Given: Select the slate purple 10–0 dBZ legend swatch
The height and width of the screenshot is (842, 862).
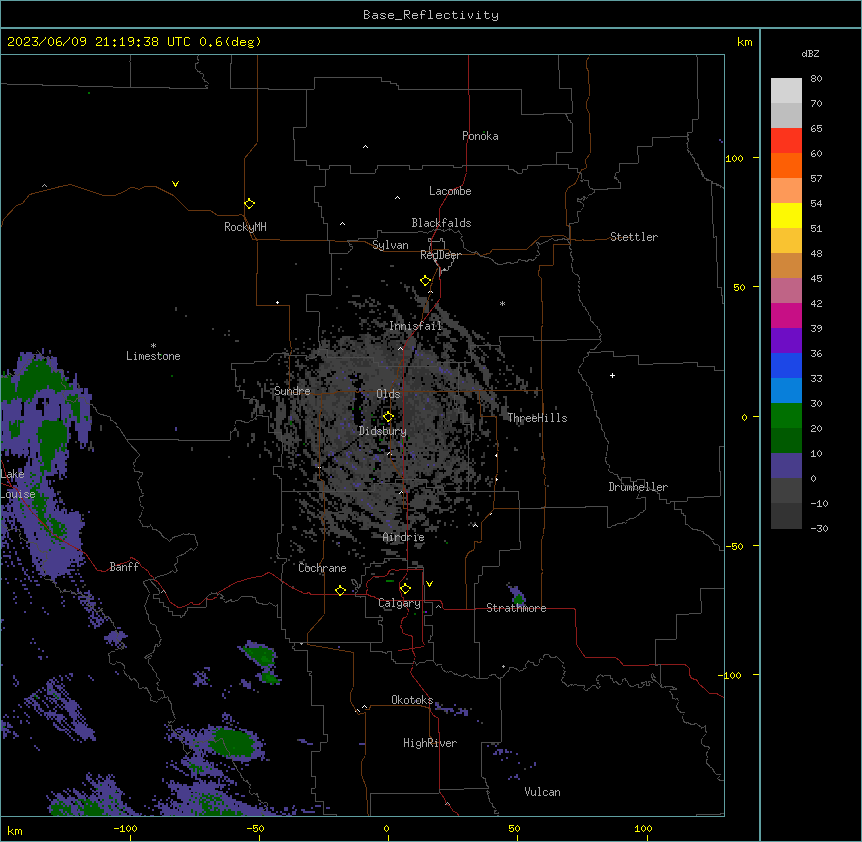Looking at the screenshot, I should pyautogui.click(x=786, y=466).
